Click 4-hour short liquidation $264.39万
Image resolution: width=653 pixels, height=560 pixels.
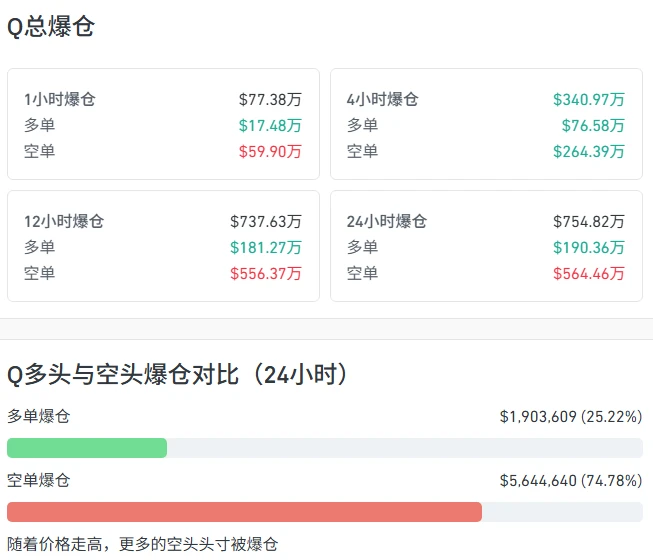coord(589,152)
